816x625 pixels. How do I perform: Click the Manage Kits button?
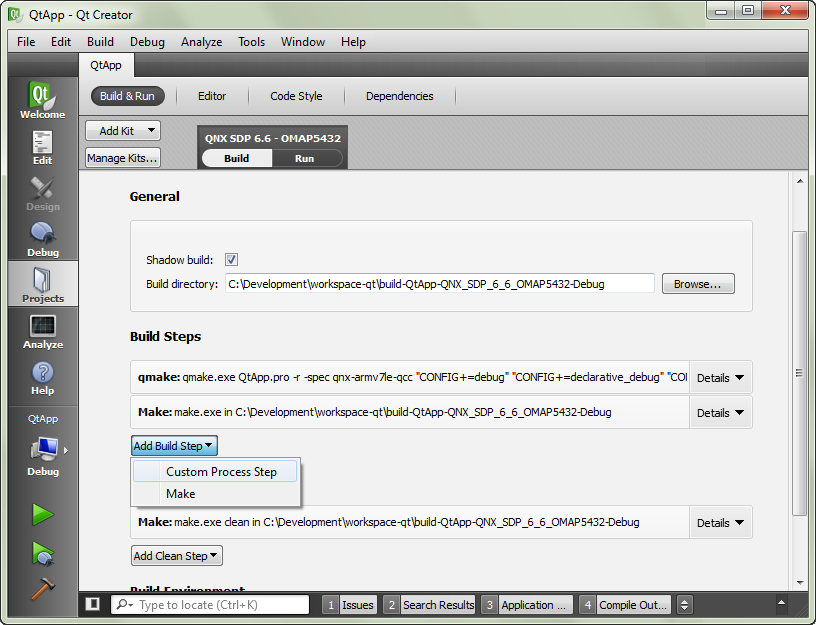122,158
